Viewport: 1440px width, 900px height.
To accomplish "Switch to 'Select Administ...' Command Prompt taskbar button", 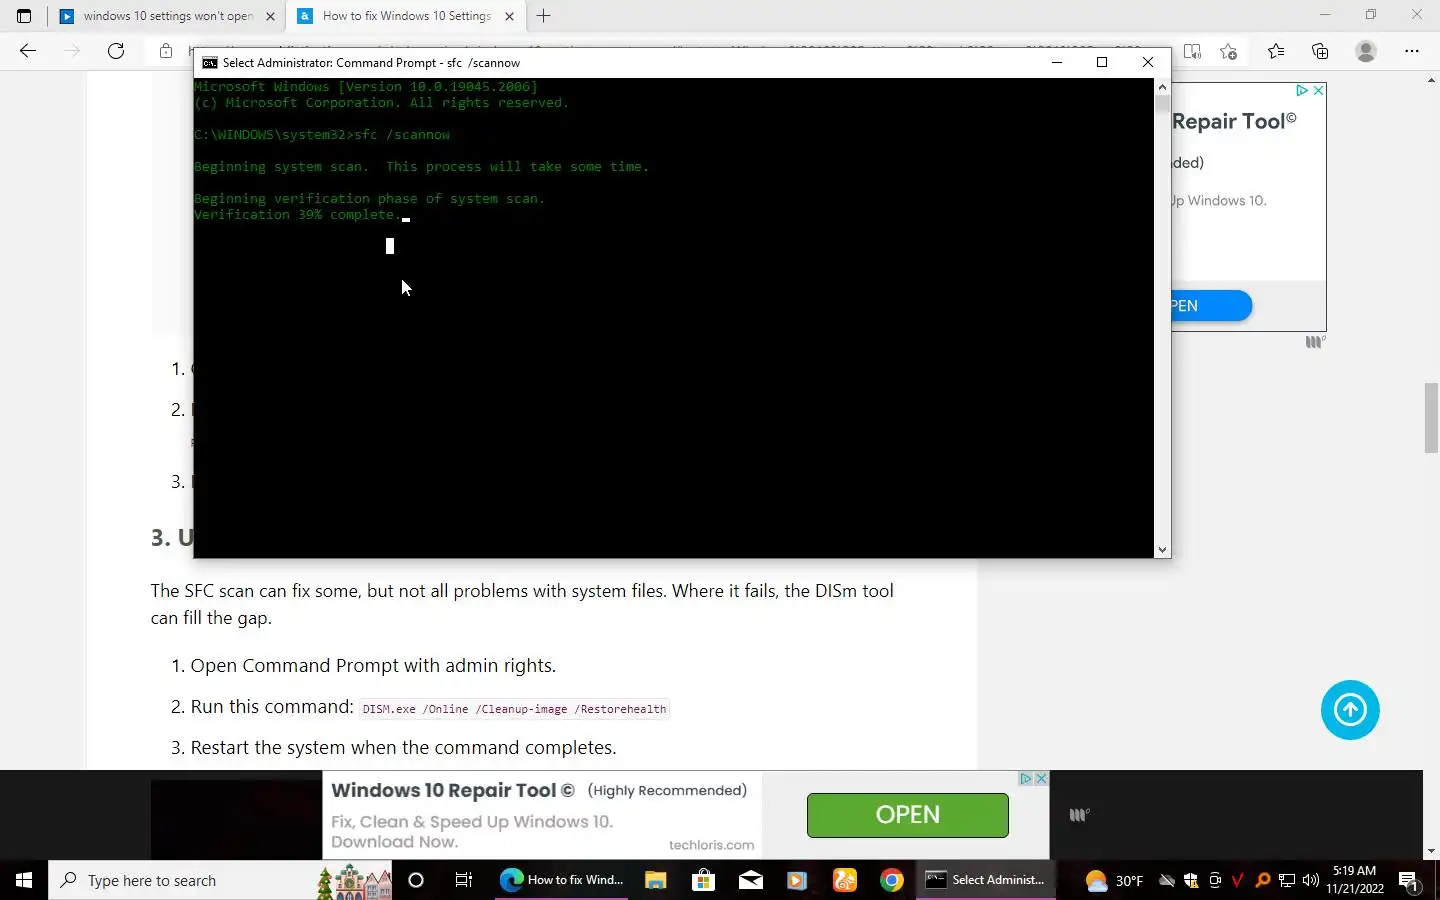I will [x=986, y=880].
